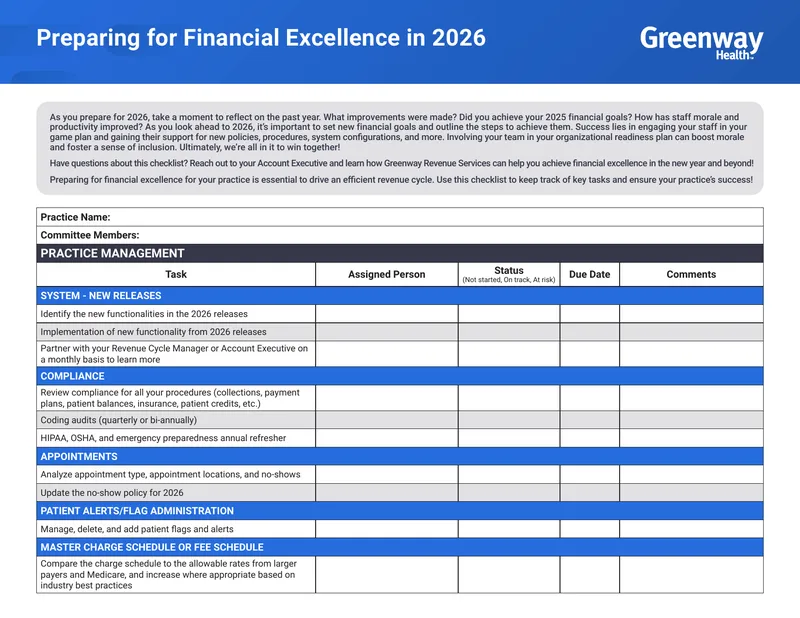This screenshot has width=800, height=618.
Task: Click Due Date cell for 'Partner with your Revenue Cycle Manager'
Action: coord(589,354)
